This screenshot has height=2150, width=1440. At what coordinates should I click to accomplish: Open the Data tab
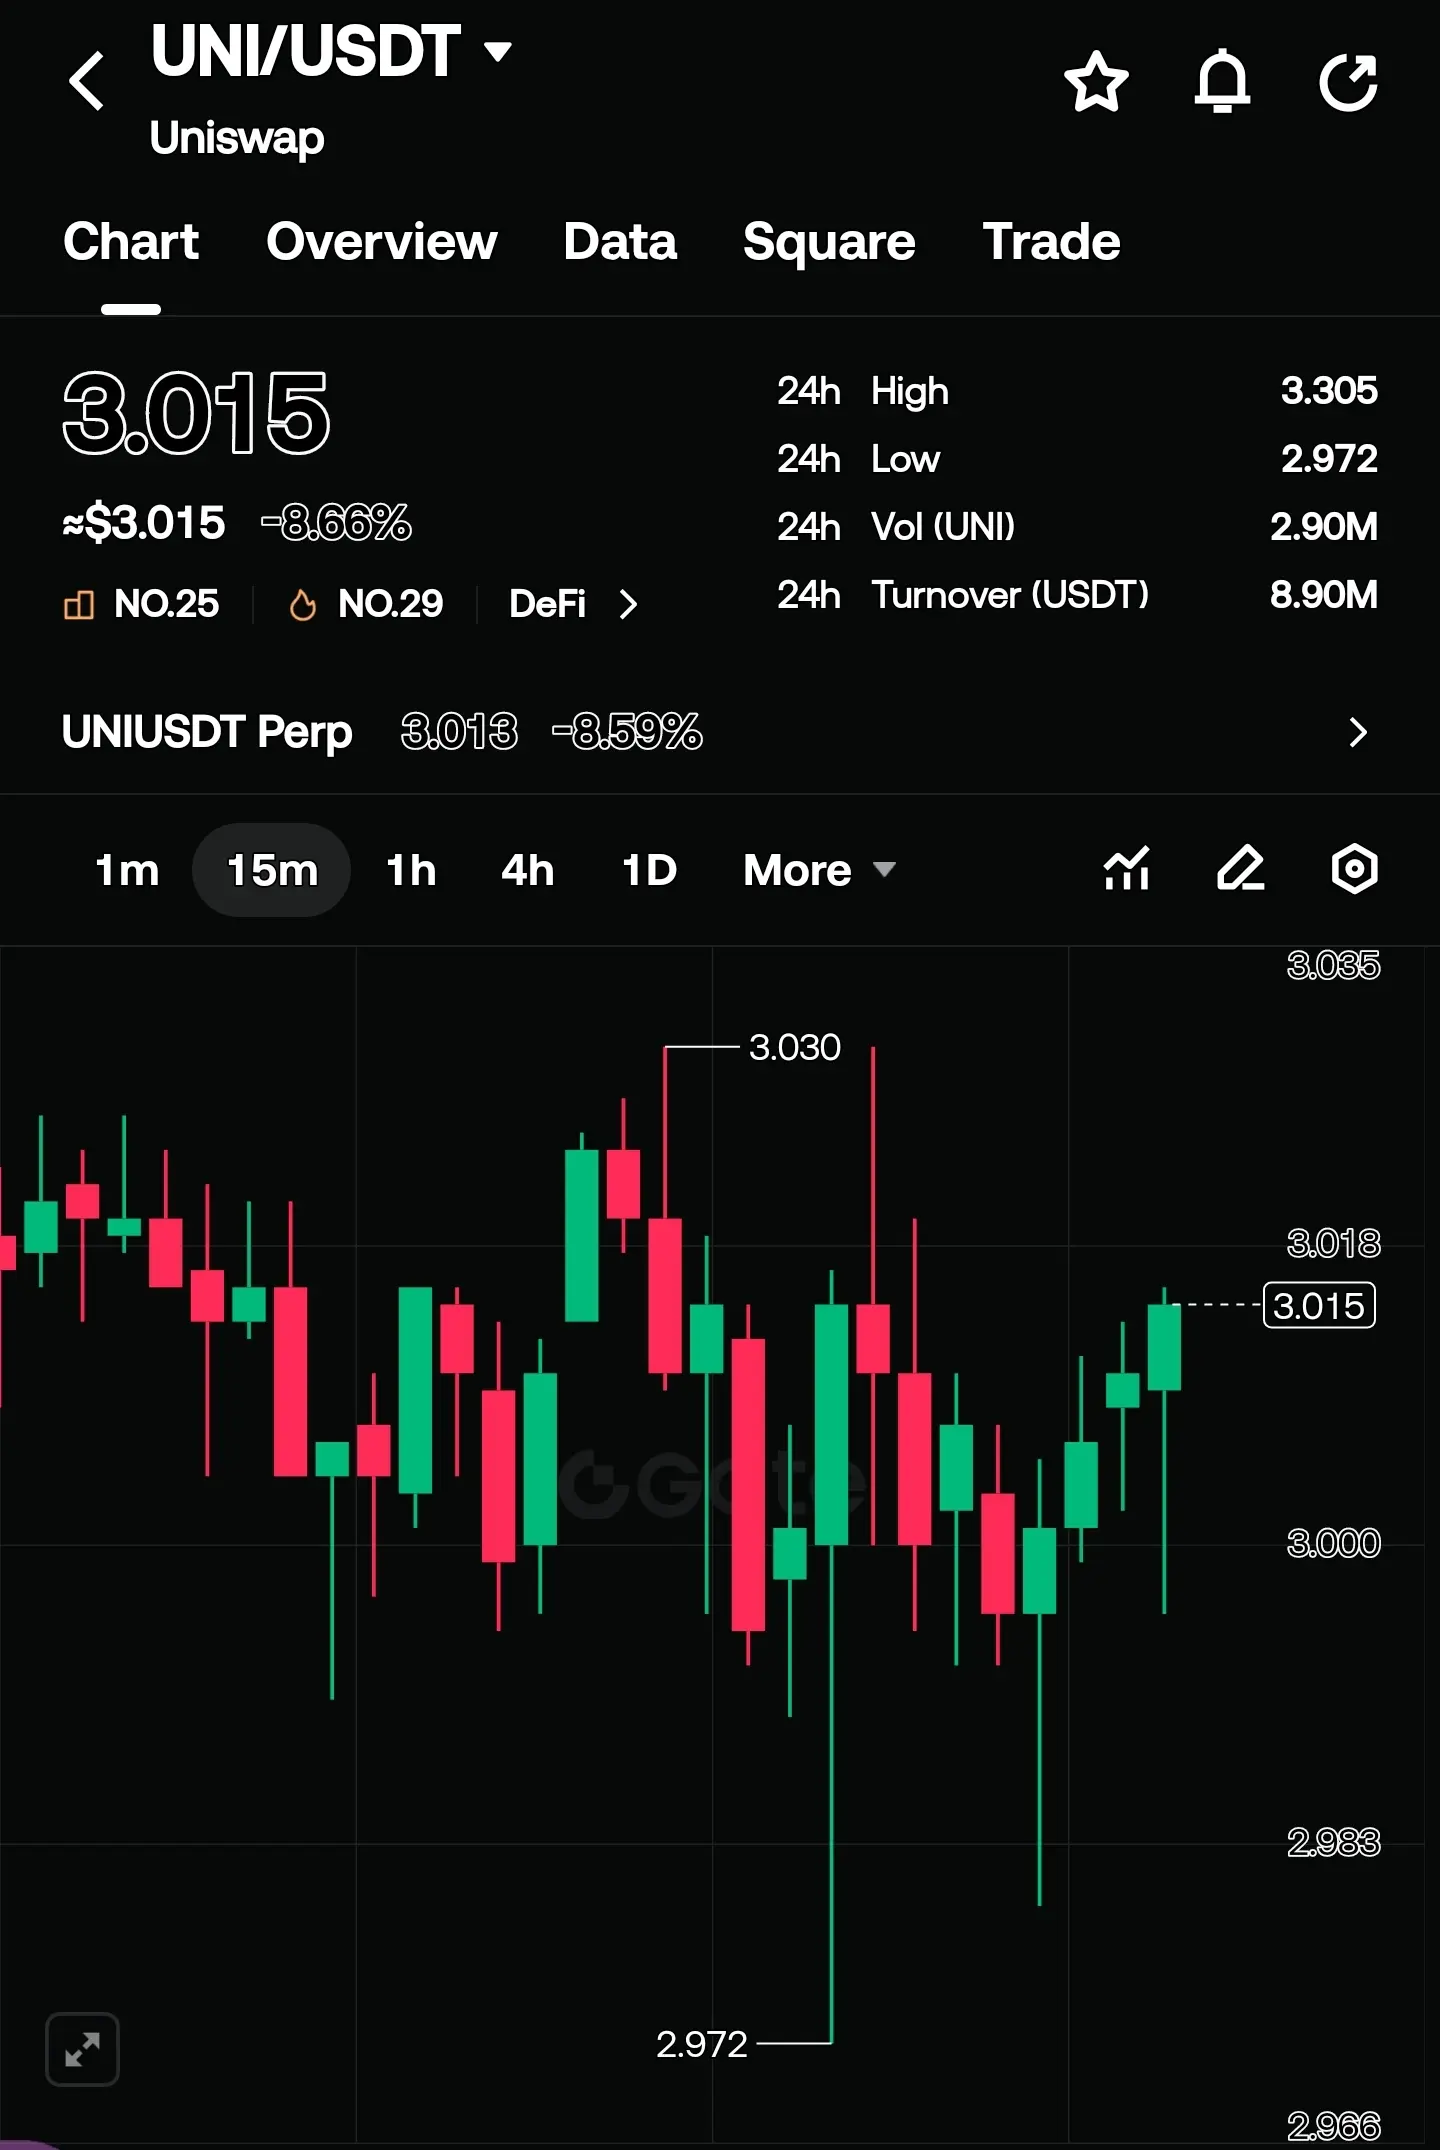(620, 242)
